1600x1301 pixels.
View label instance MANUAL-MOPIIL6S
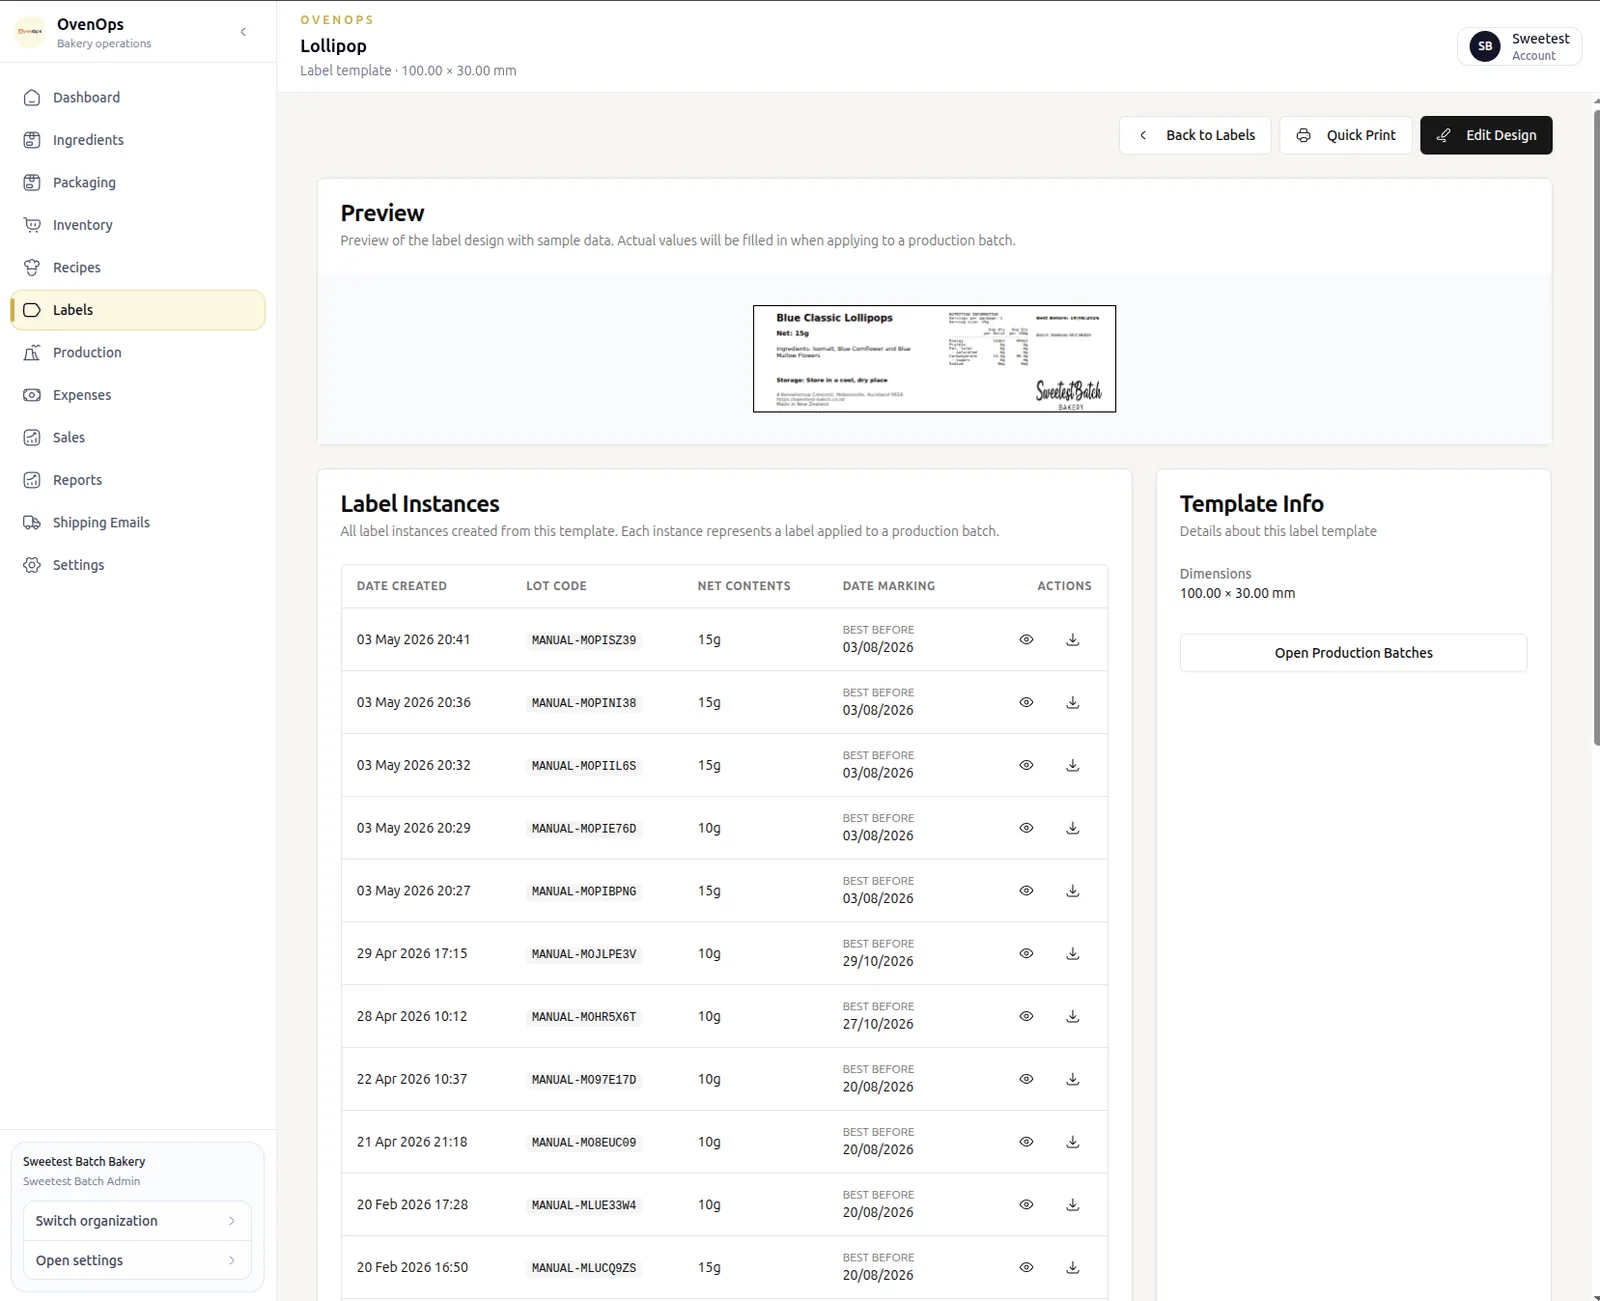pyautogui.click(x=1026, y=765)
